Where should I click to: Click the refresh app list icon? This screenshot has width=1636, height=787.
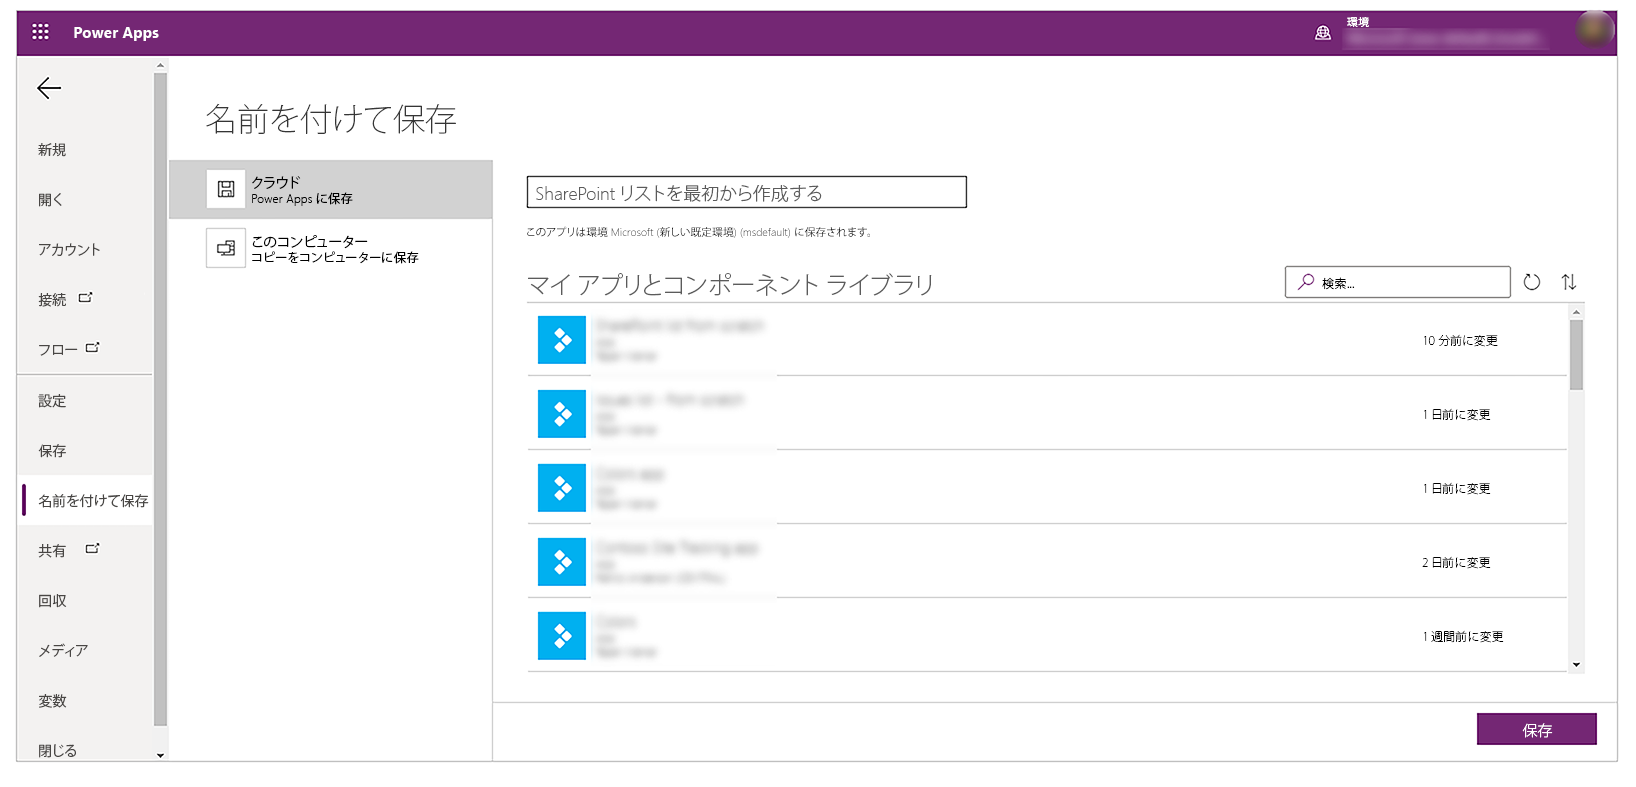coord(1532,282)
